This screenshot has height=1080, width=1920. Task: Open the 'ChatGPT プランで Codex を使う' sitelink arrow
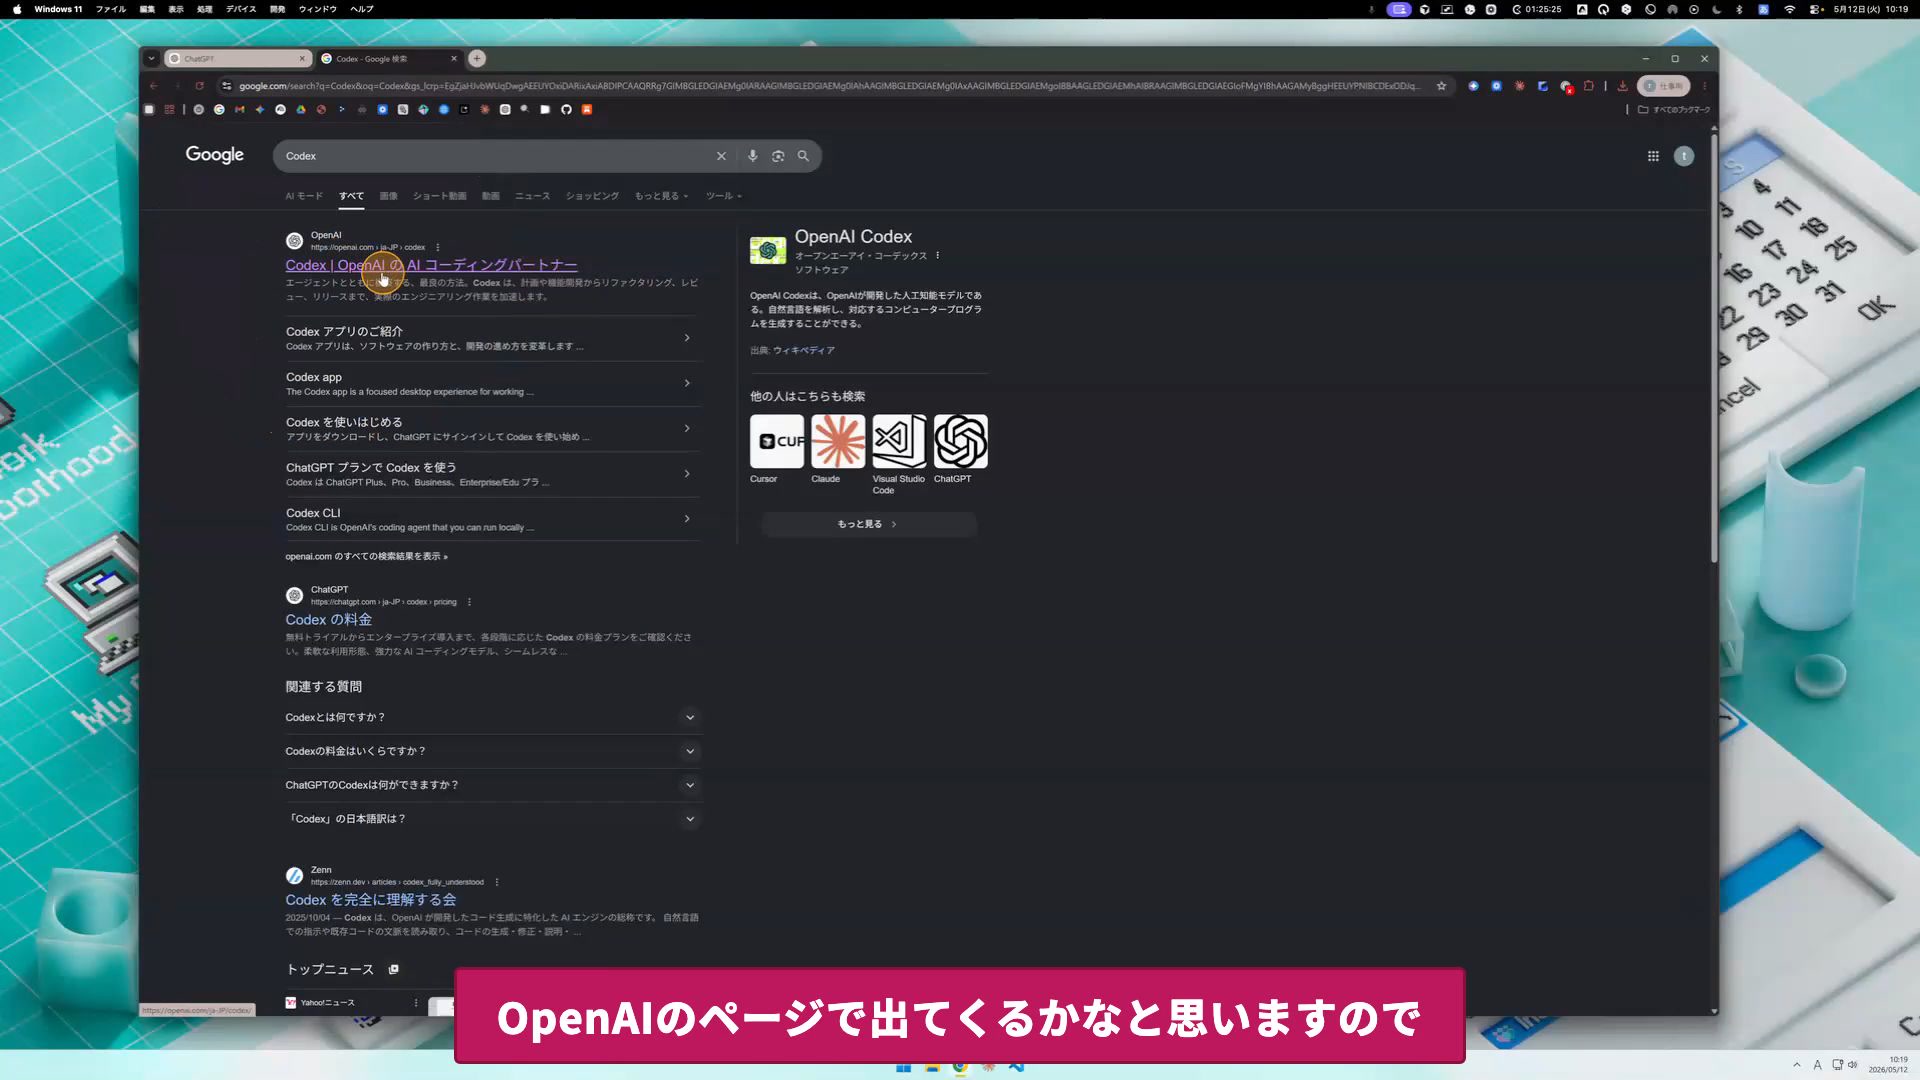click(x=687, y=474)
